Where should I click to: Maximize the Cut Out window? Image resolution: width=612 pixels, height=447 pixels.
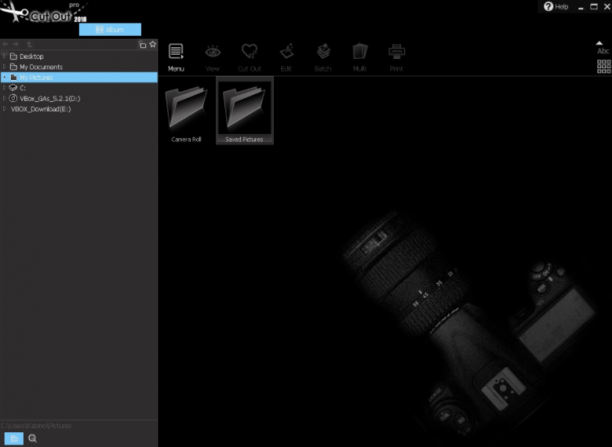594,7
